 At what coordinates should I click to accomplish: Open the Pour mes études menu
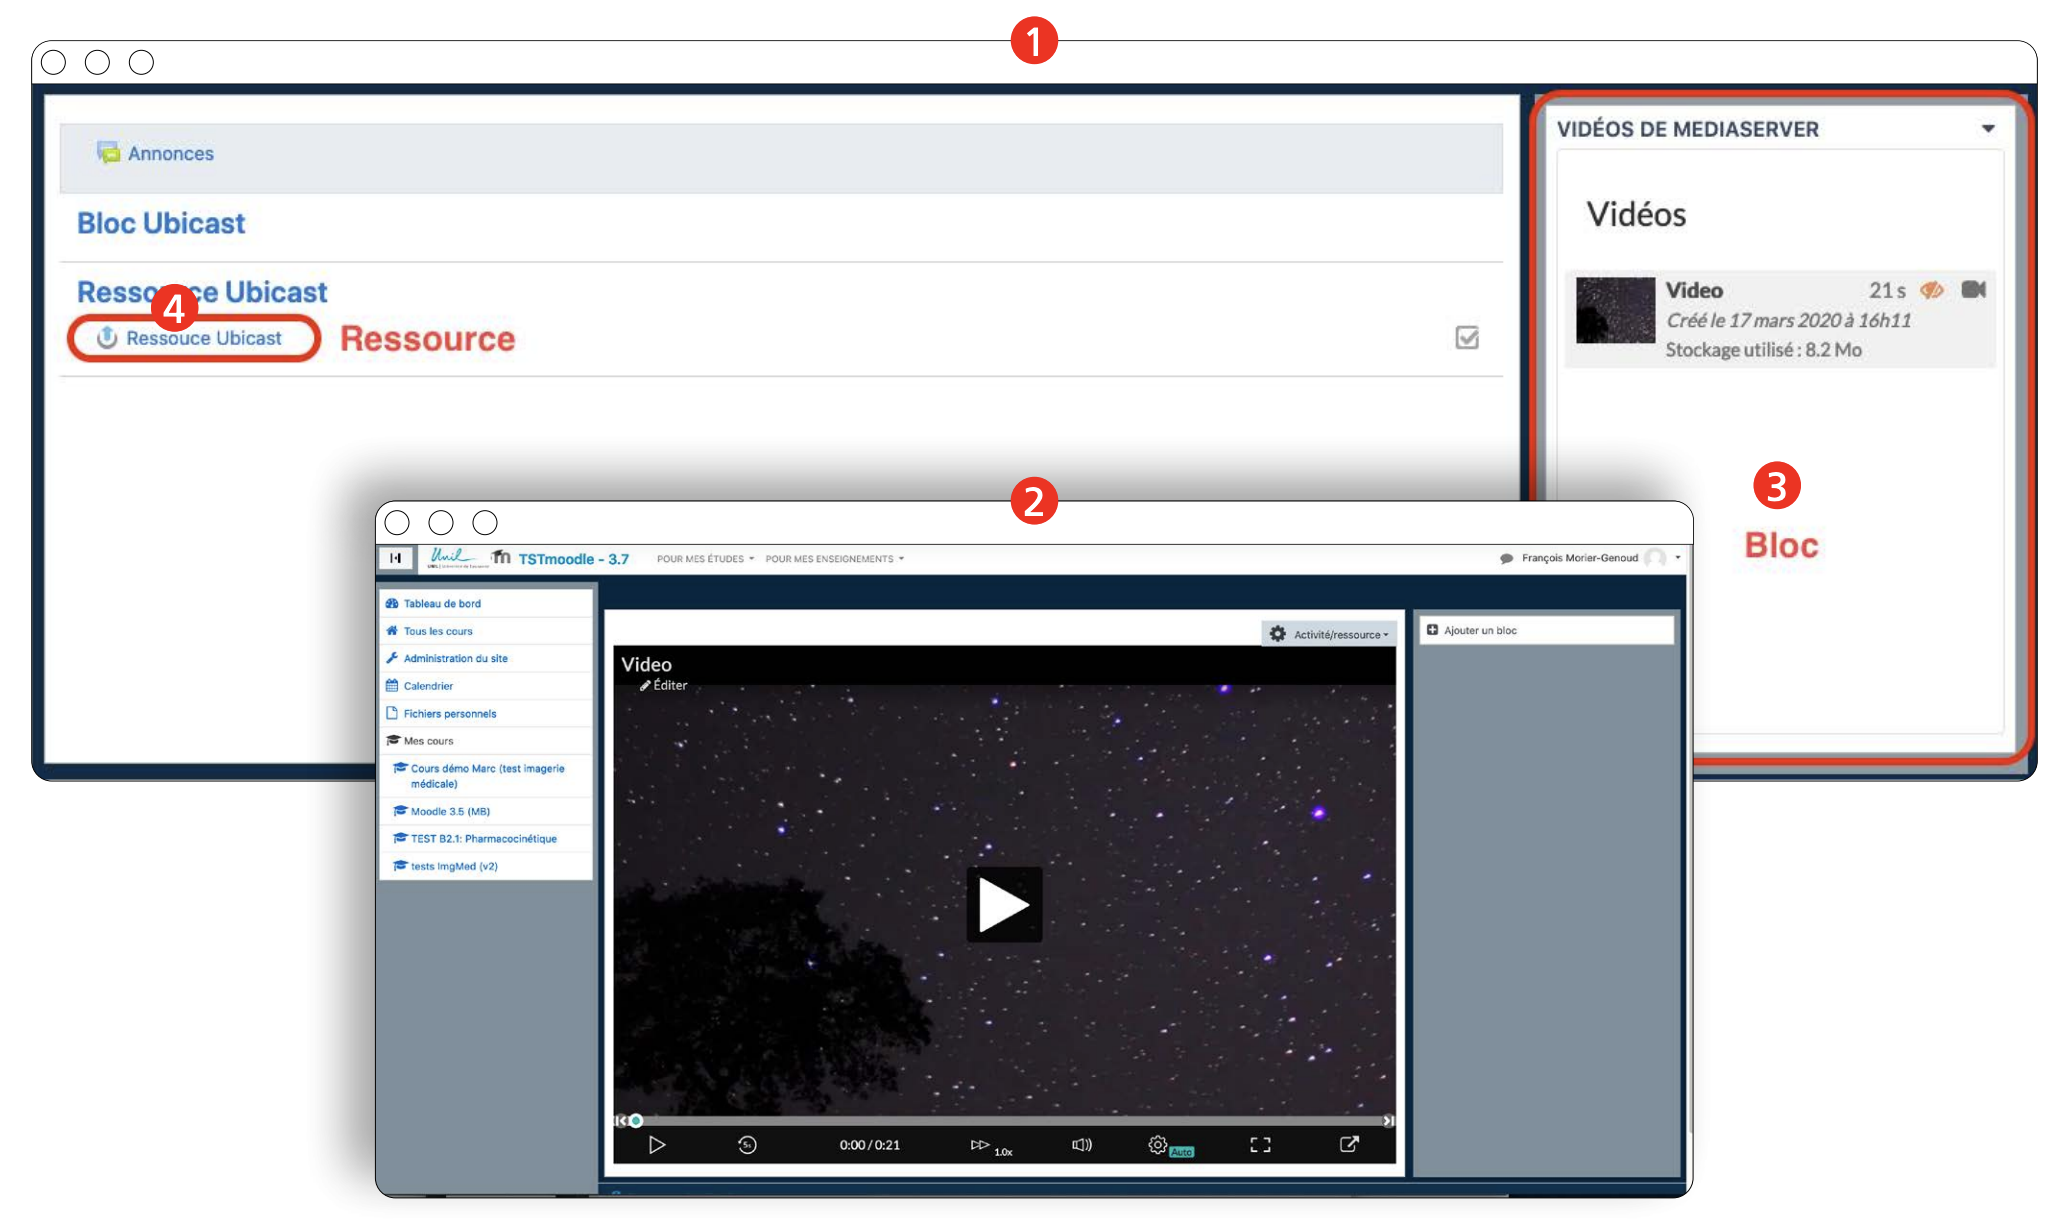(x=705, y=559)
